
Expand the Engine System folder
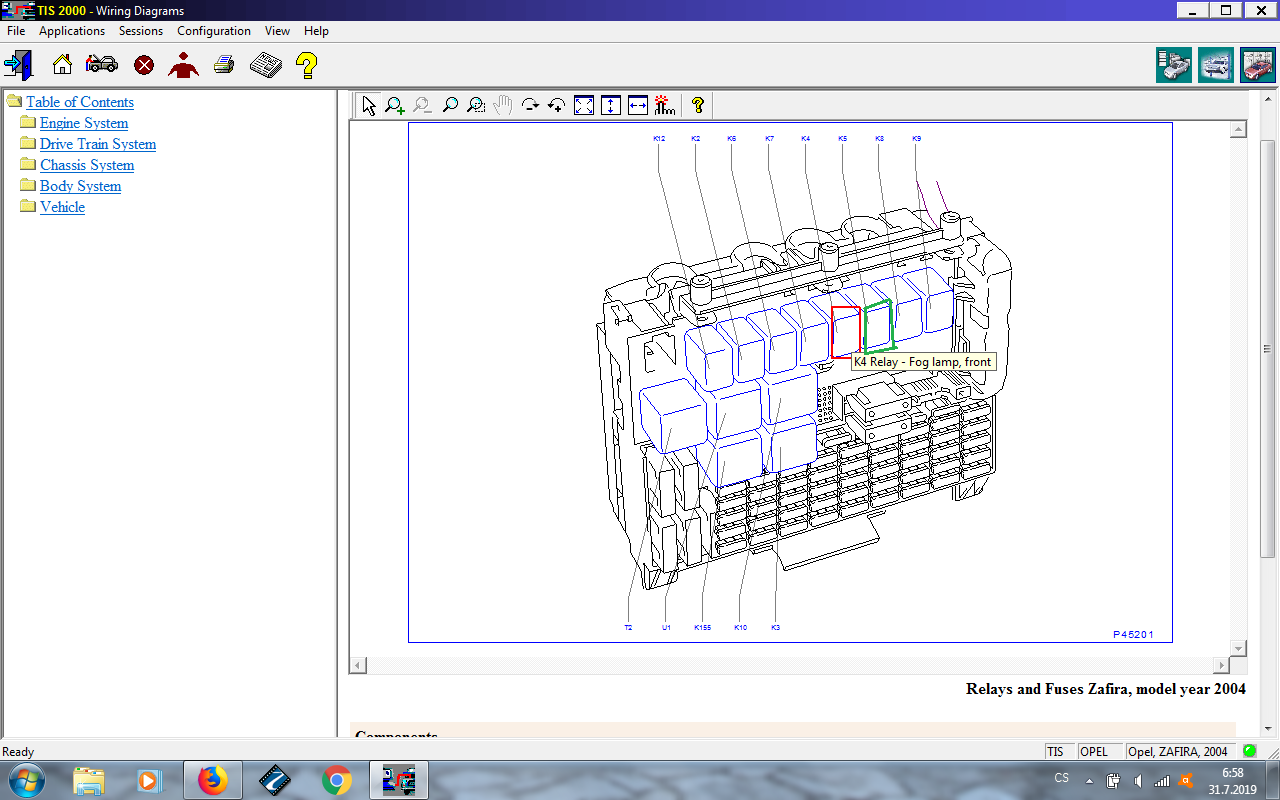tap(84, 123)
